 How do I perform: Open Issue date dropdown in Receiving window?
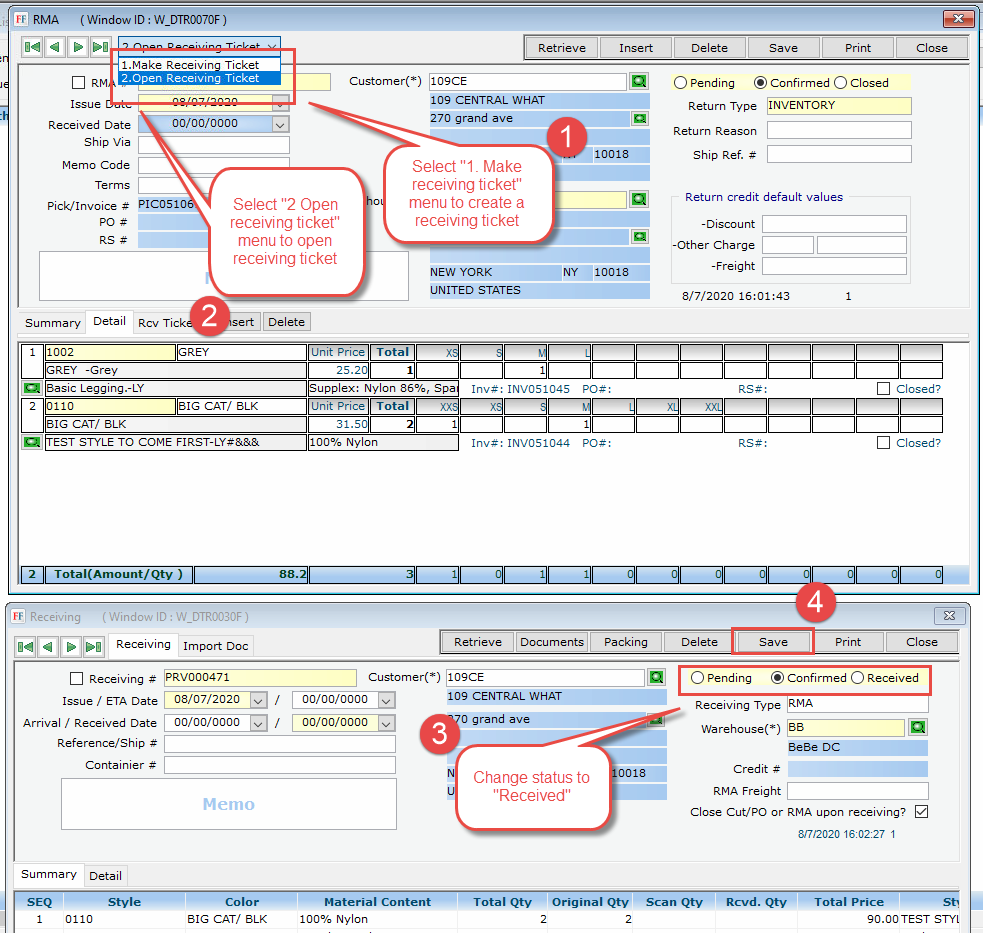click(259, 700)
